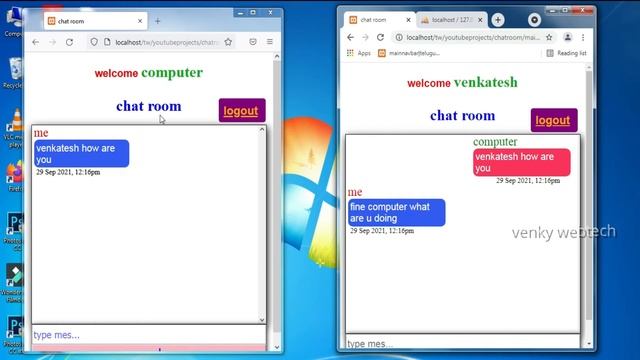Viewport: 640px width, 360px height.
Task: Click Chrome media control circle icon
Action: [534, 20]
